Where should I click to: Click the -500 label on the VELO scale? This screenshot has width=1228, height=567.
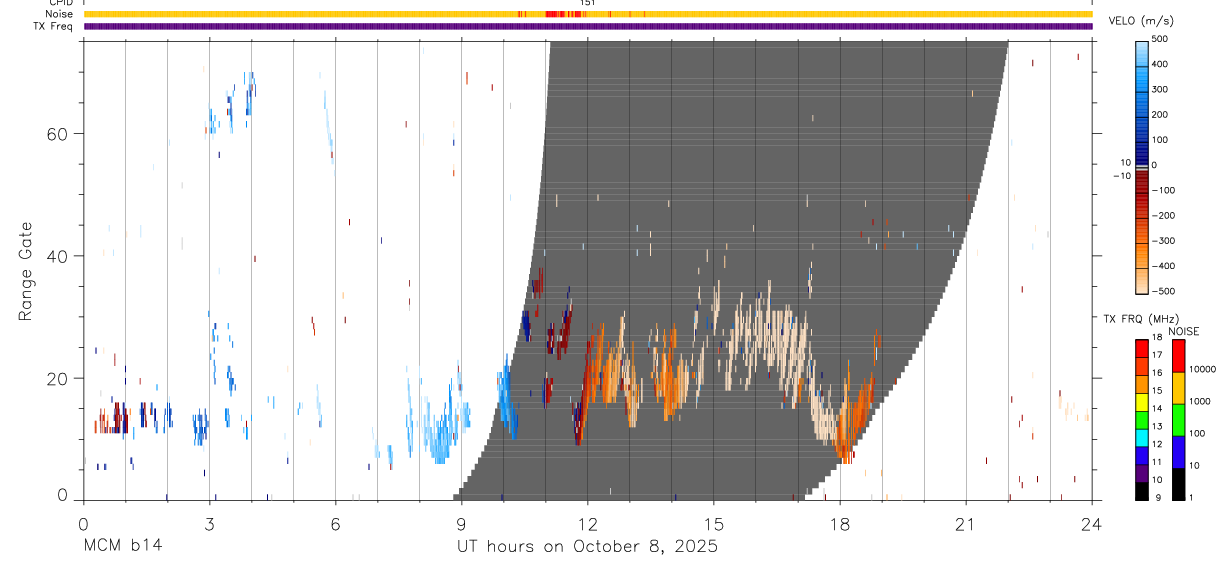1165,291
